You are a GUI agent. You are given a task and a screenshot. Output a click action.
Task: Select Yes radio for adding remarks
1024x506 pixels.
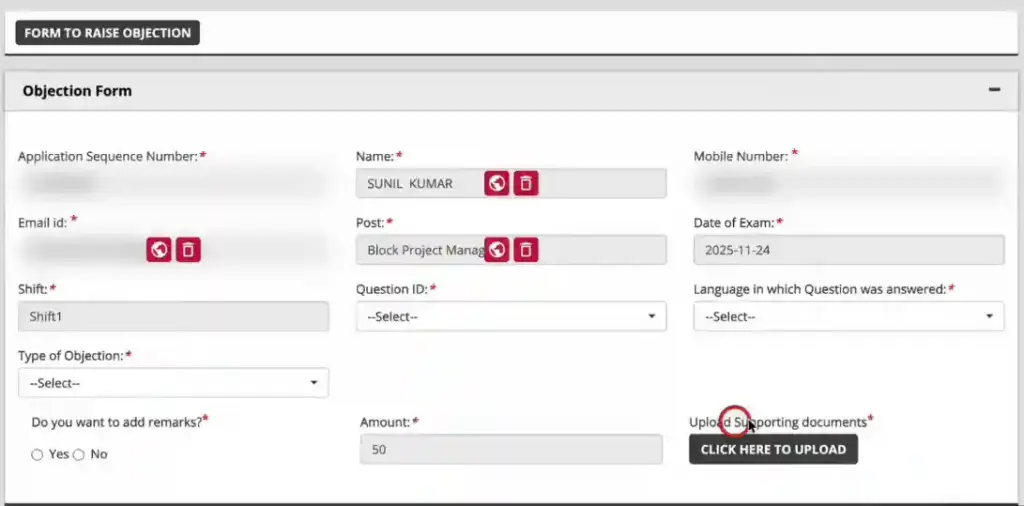click(37, 454)
